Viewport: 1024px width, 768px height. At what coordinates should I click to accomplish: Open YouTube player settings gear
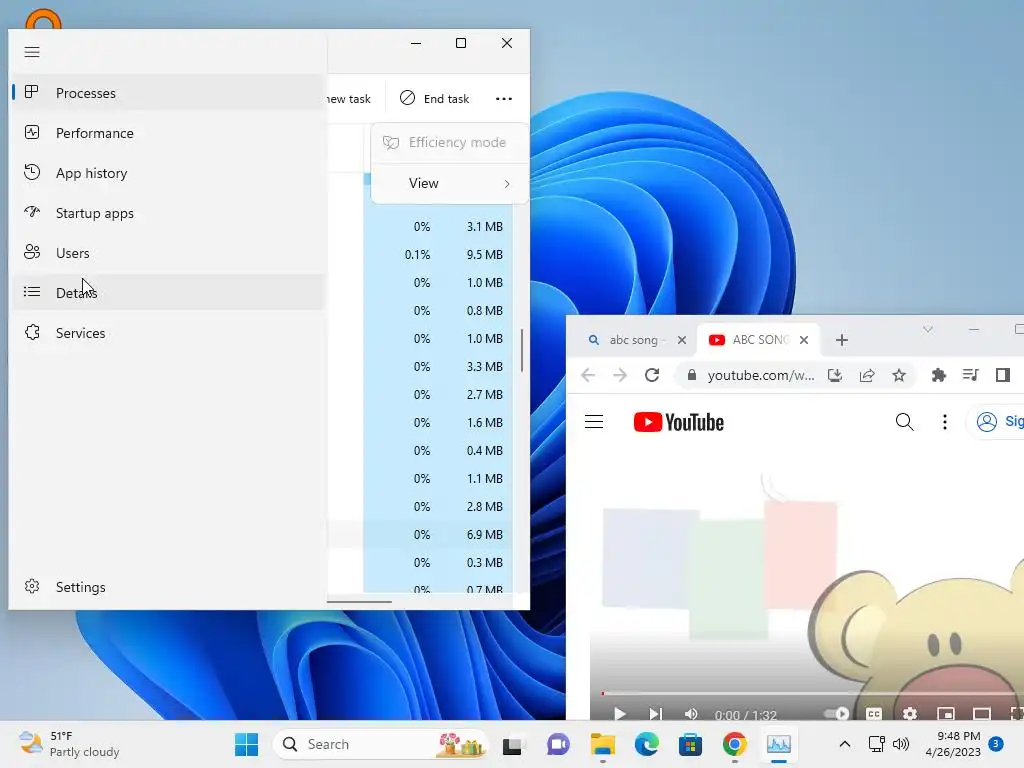pos(910,714)
